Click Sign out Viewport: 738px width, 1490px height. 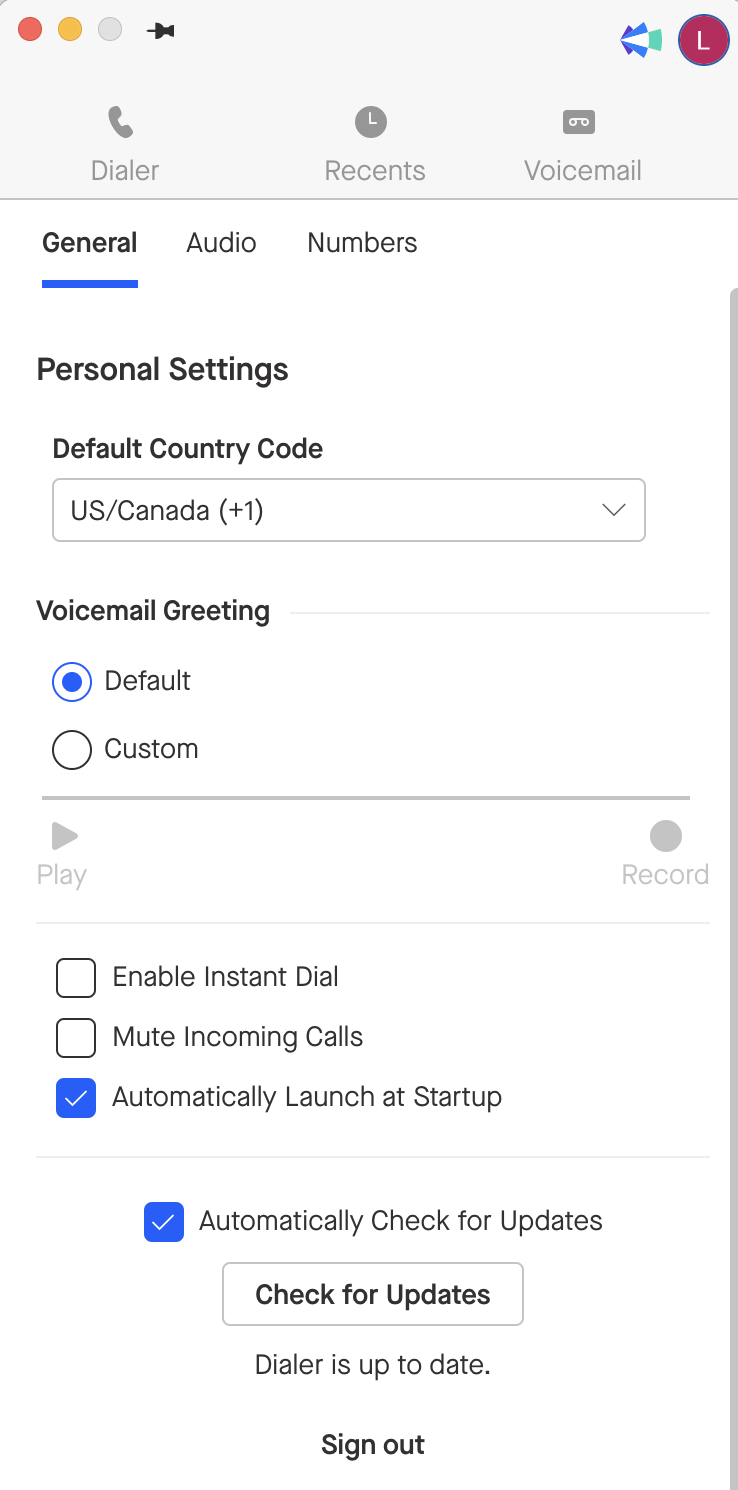[373, 1445]
